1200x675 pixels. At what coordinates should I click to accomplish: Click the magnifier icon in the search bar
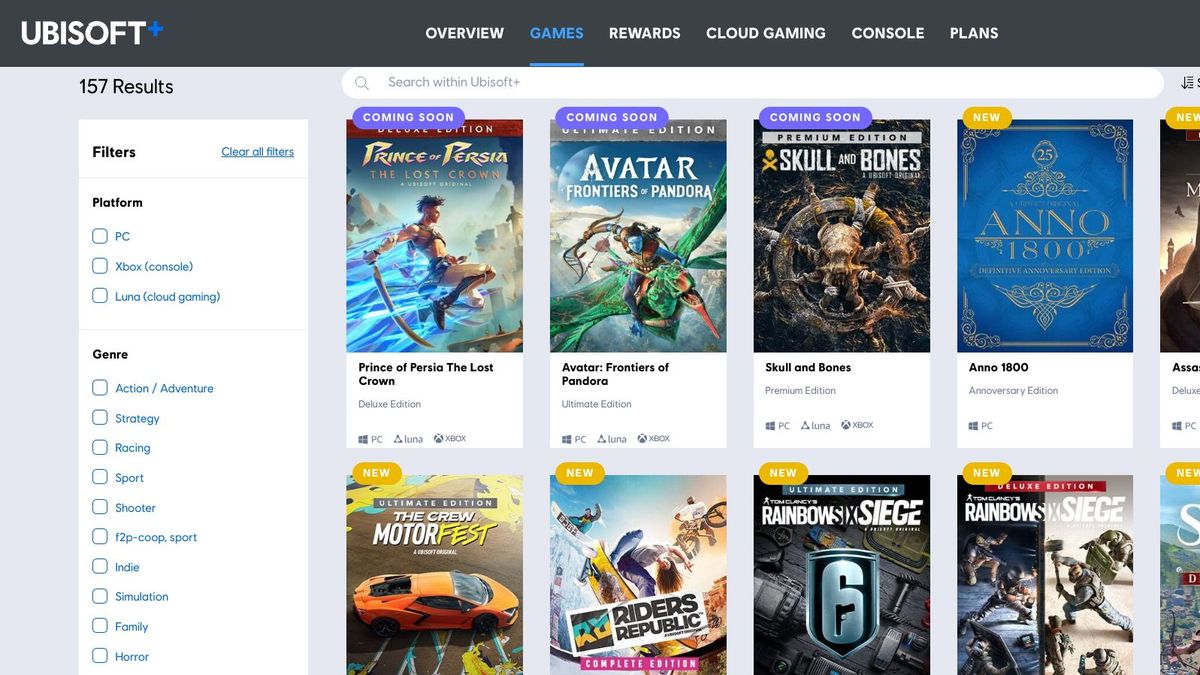[362, 82]
